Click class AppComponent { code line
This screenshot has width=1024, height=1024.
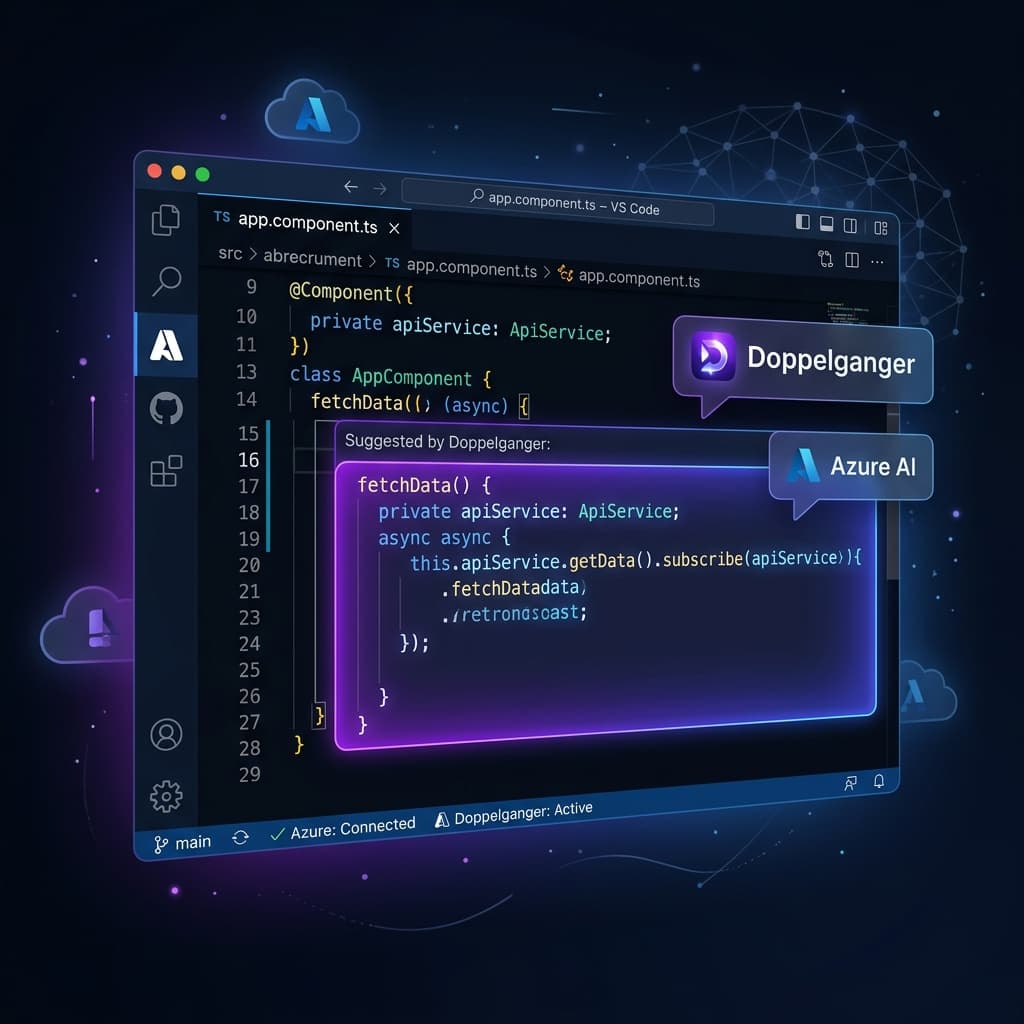click(x=391, y=376)
